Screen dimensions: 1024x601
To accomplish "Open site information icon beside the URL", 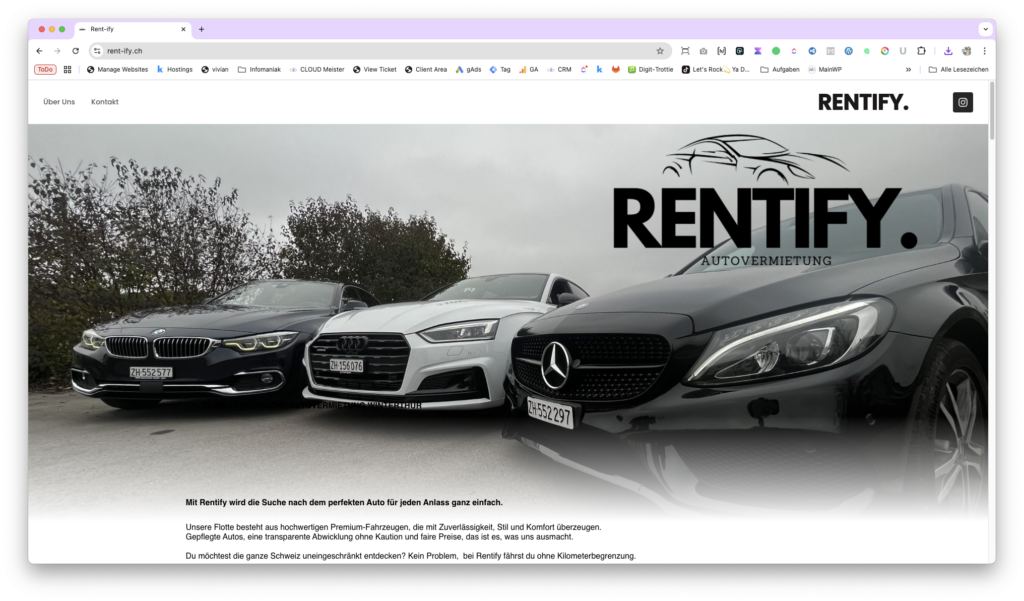I will [97, 51].
